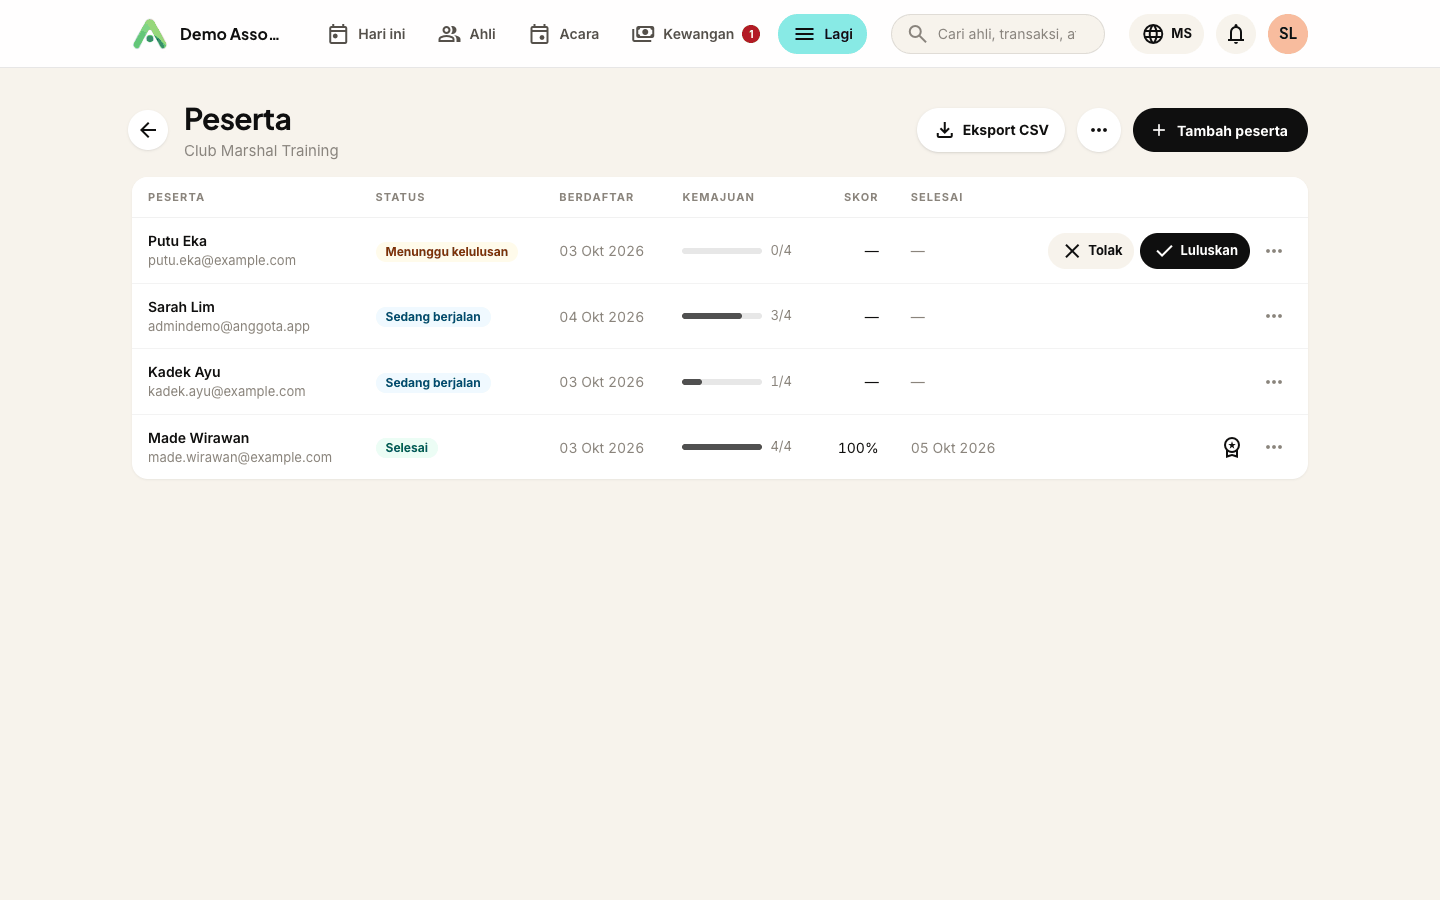Image resolution: width=1440 pixels, height=900 pixels.
Task: Open the Acara section
Action: 564,34
